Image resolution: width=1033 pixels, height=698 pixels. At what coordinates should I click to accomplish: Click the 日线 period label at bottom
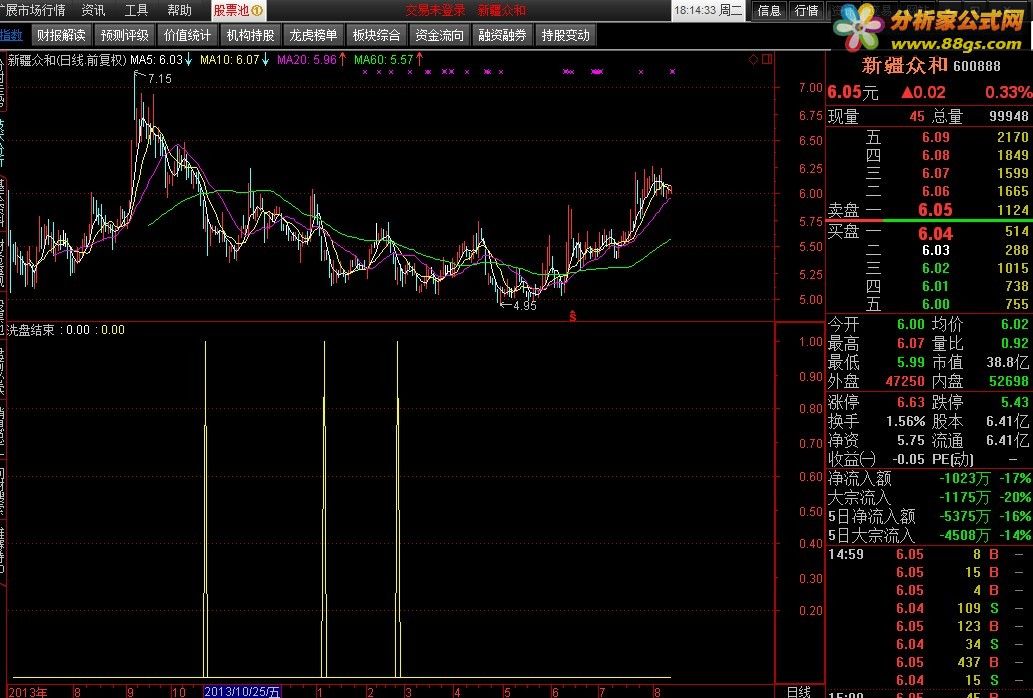click(799, 691)
